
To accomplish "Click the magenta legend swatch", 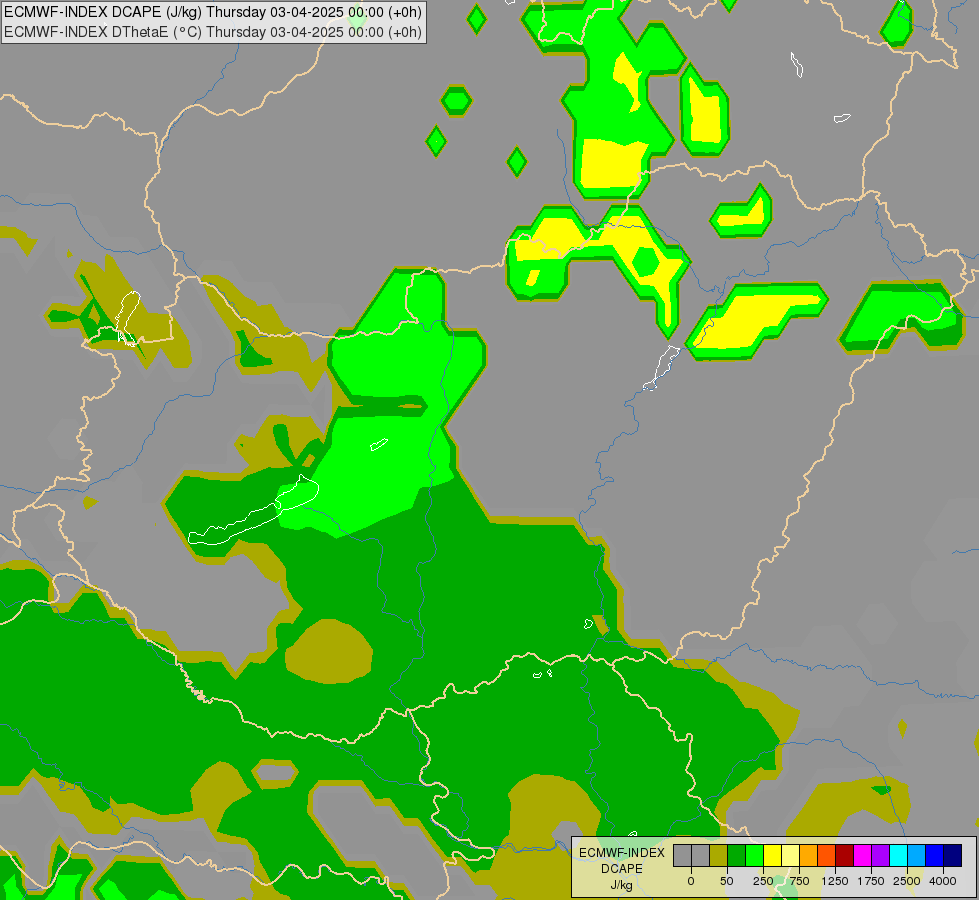I will click(x=862, y=855).
